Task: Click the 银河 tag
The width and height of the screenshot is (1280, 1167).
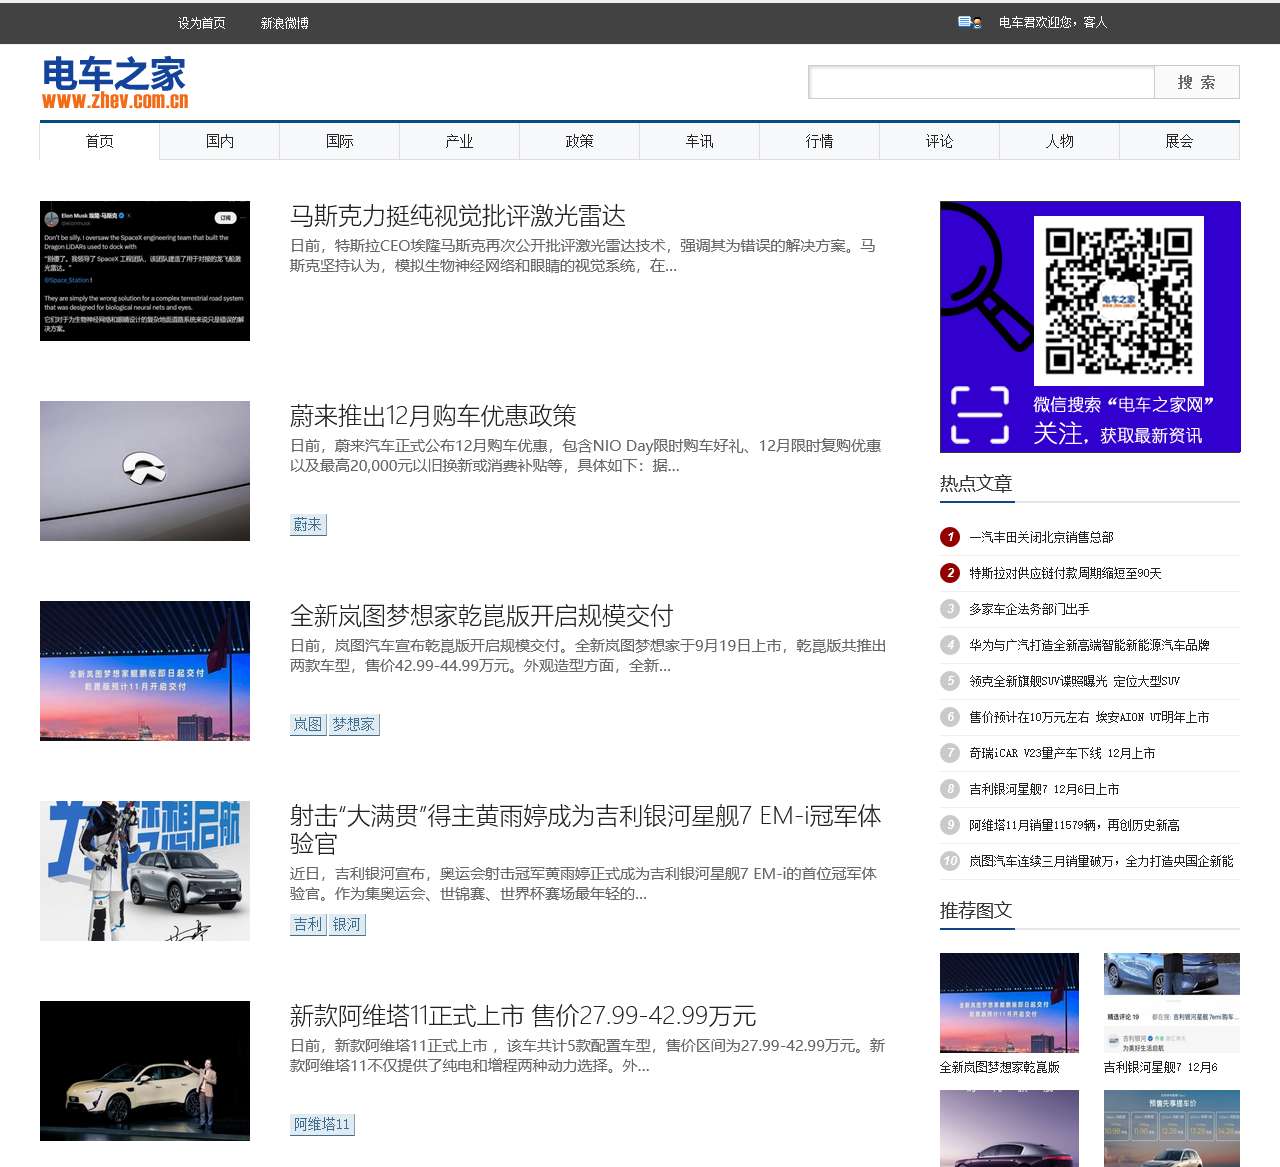Action: click(347, 924)
